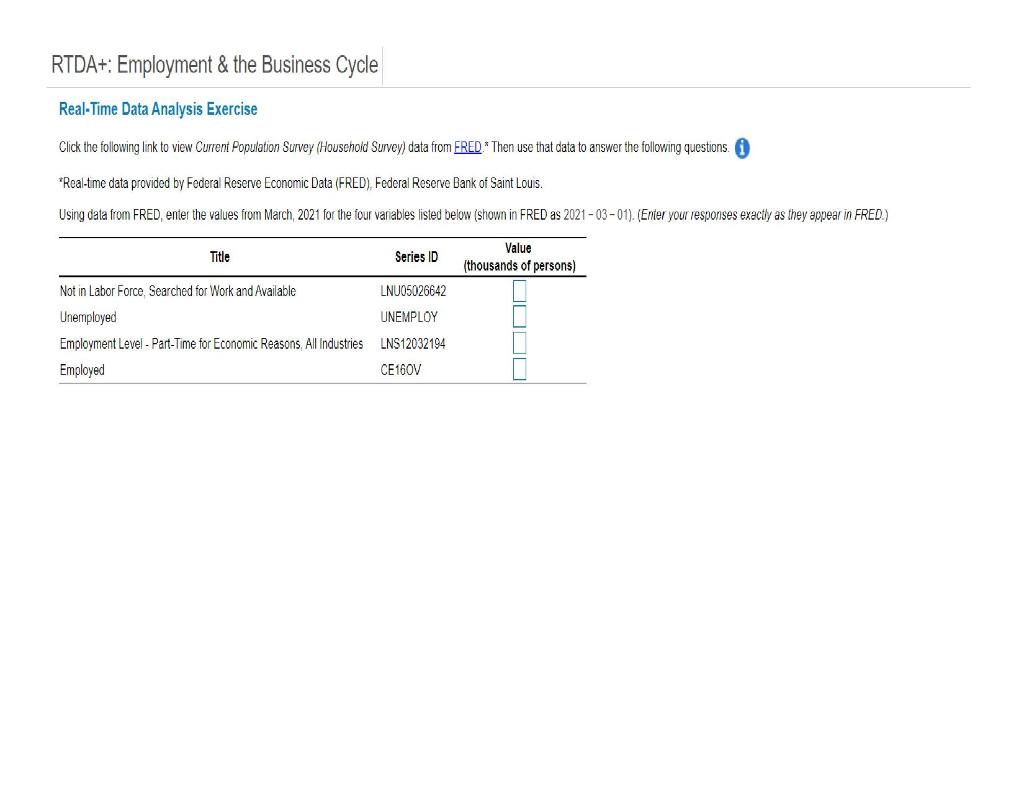
Task: Select the UNEMPLOY series ID text
Action: [408, 317]
